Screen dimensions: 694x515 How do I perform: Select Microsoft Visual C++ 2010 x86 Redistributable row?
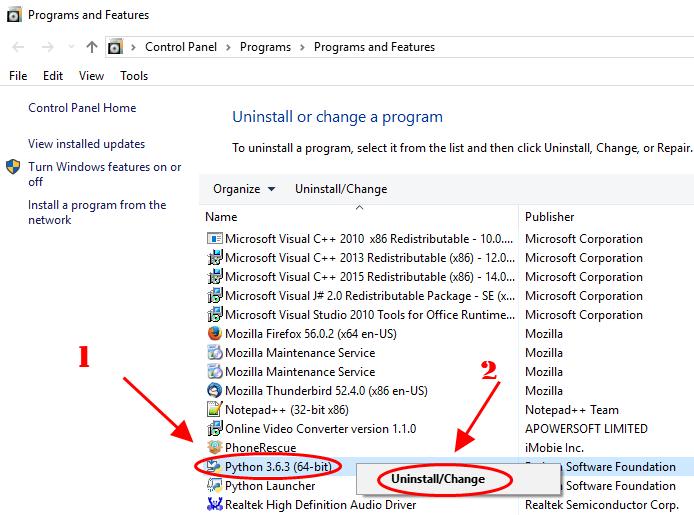370,239
